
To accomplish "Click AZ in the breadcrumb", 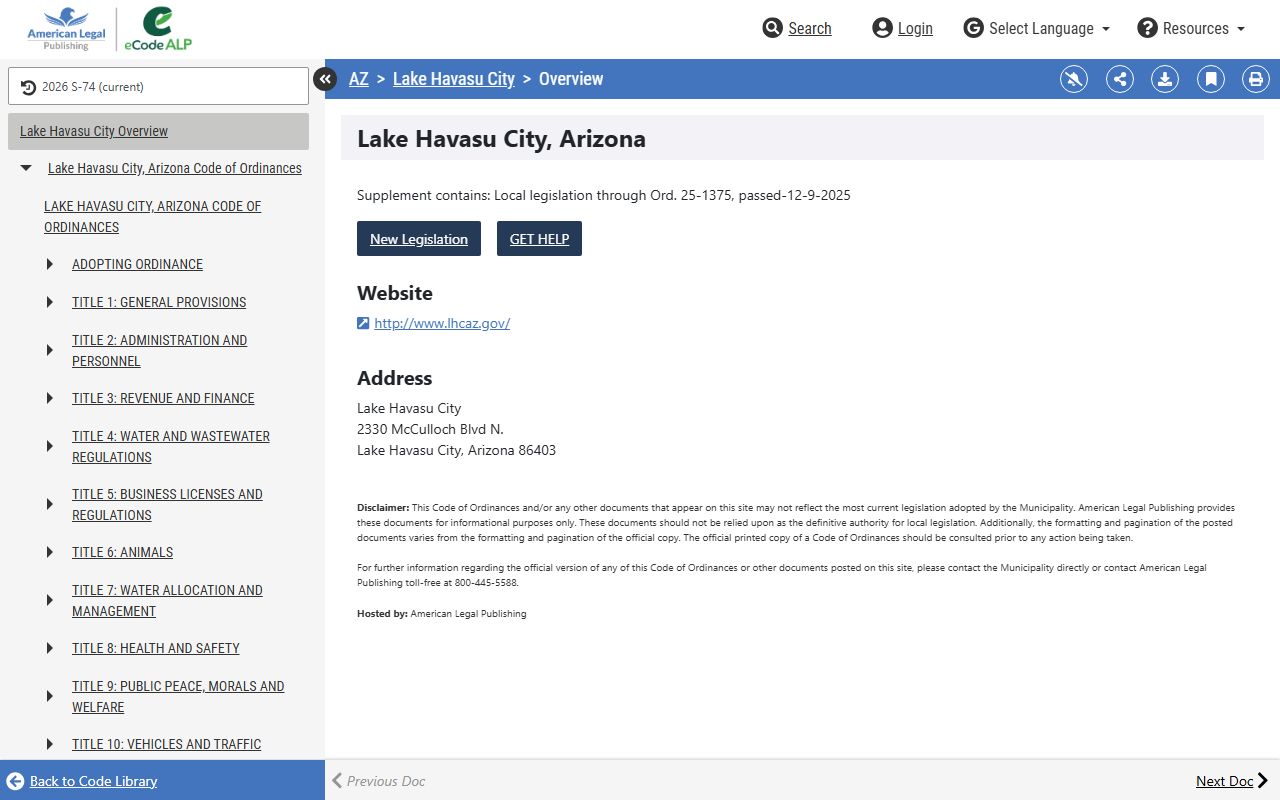I will pos(359,79).
